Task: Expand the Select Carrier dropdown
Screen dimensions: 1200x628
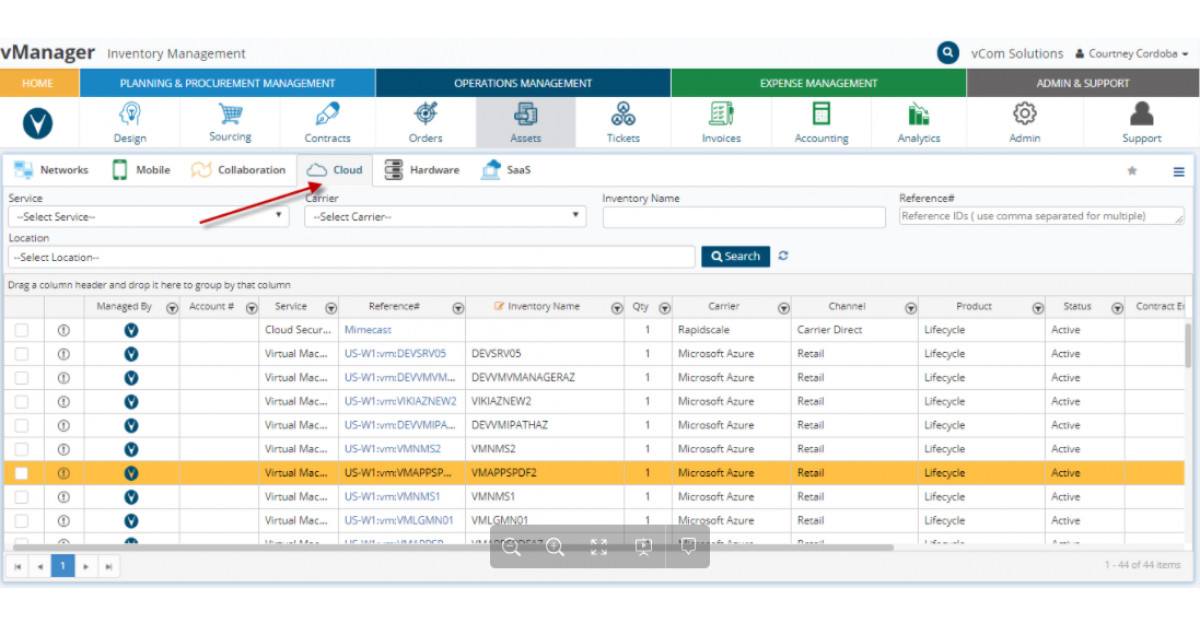Action: (x=444, y=216)
